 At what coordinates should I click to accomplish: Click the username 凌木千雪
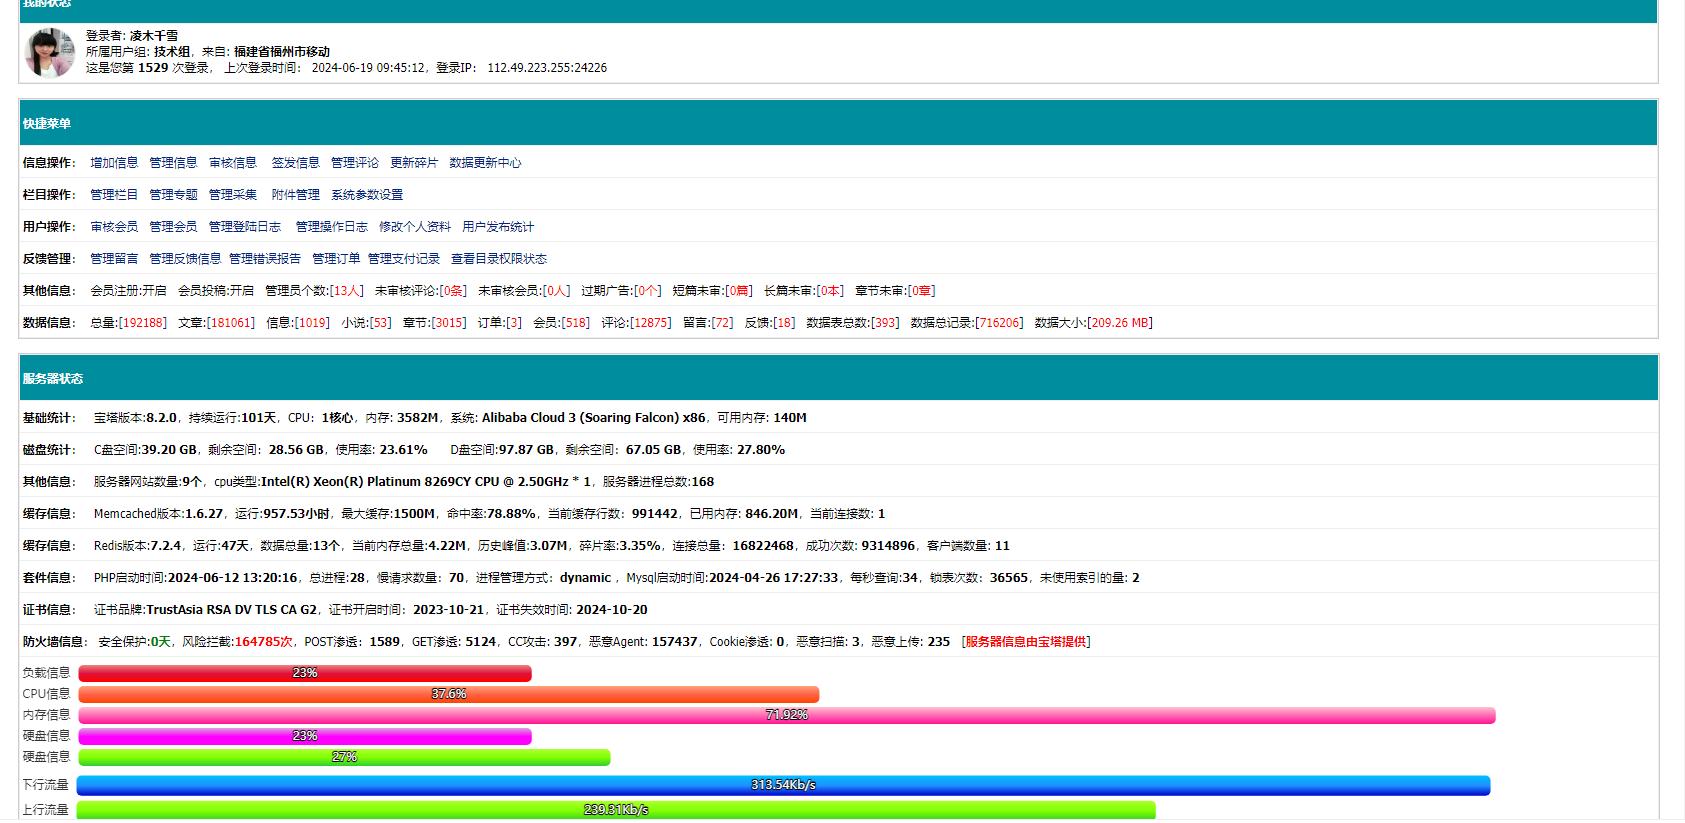coord(153,36)
